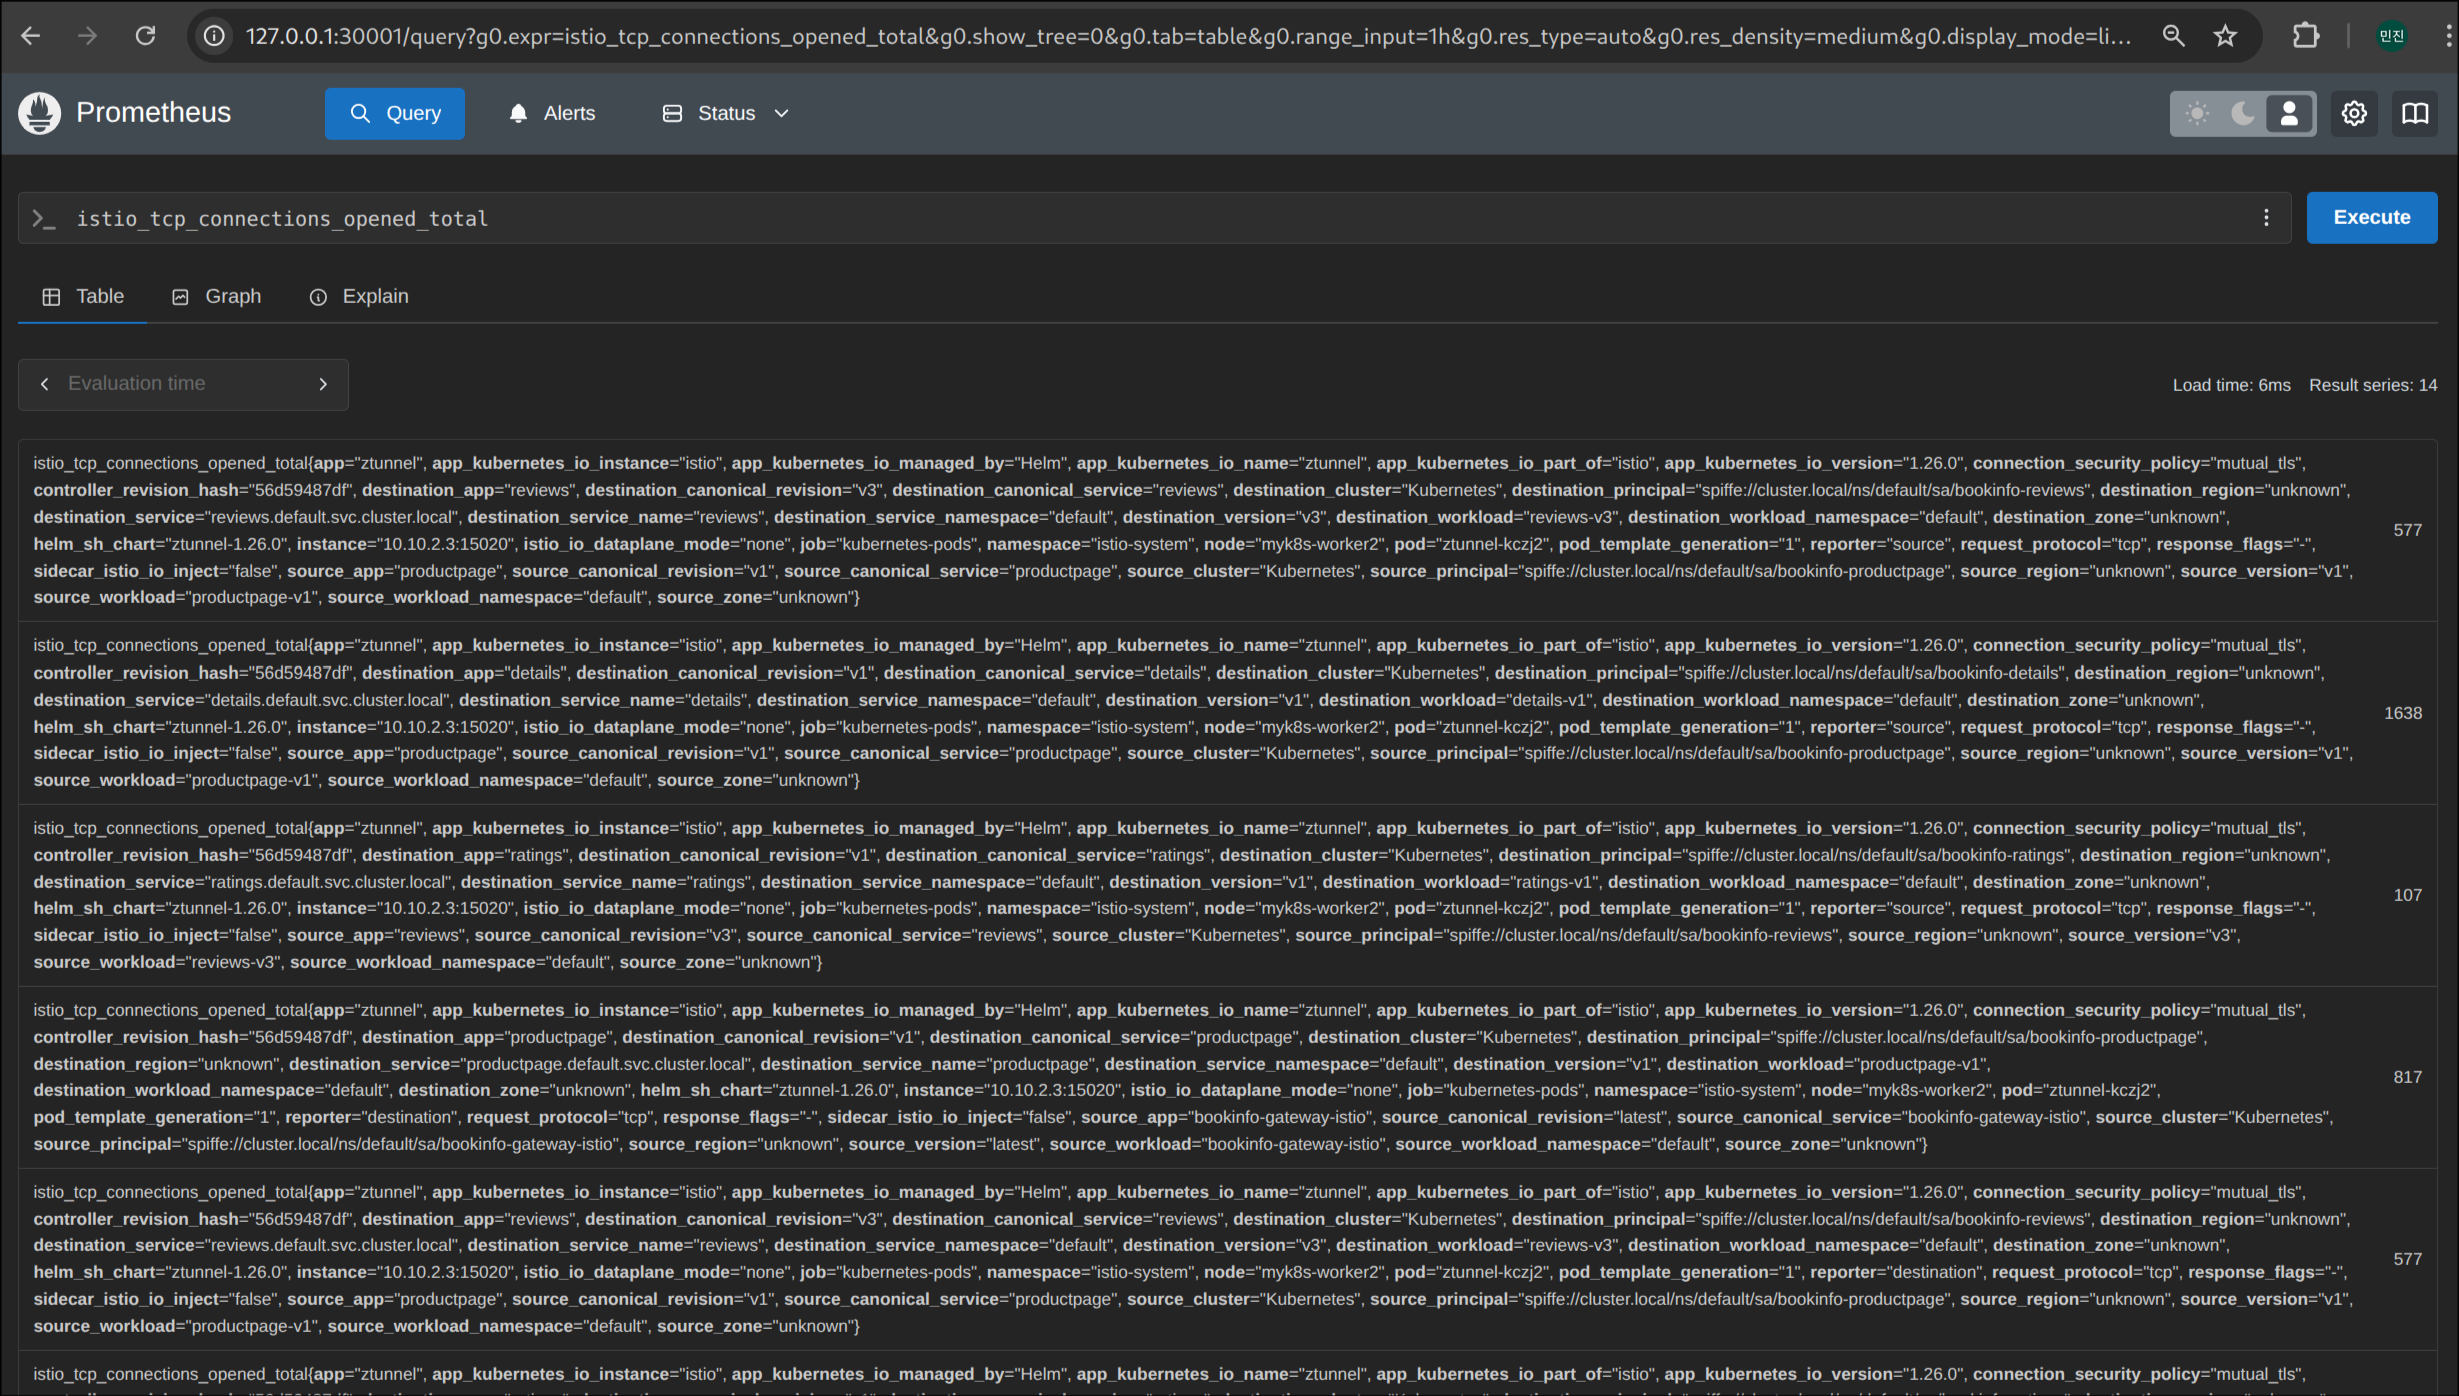Open the Alerts page
Image resolution: width=2459 pixels, height=1396 pixels.
tap(552, 113)
